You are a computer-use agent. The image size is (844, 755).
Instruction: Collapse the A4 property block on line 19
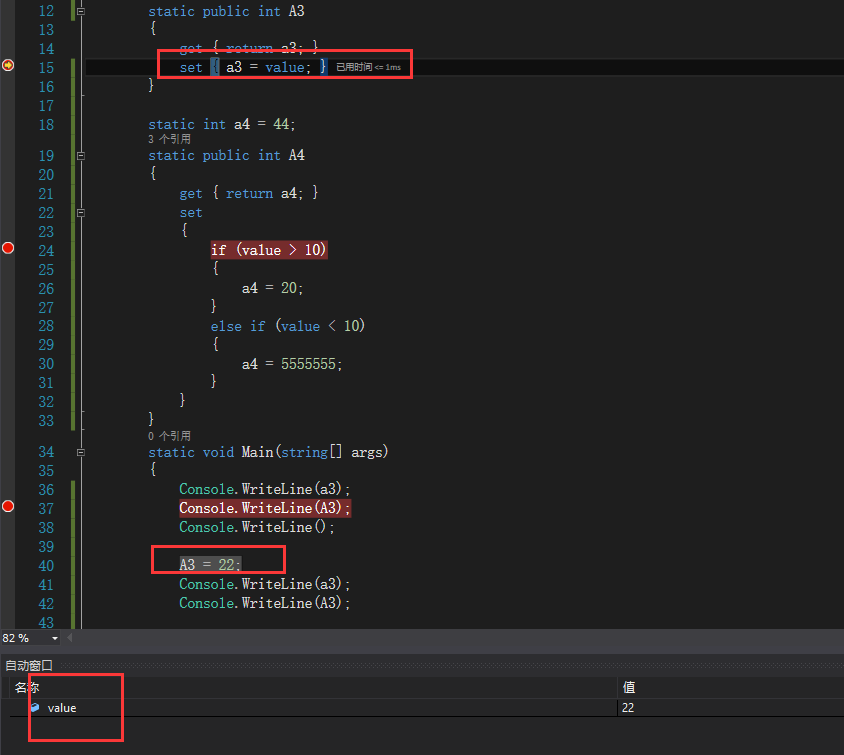click(79, 155)
